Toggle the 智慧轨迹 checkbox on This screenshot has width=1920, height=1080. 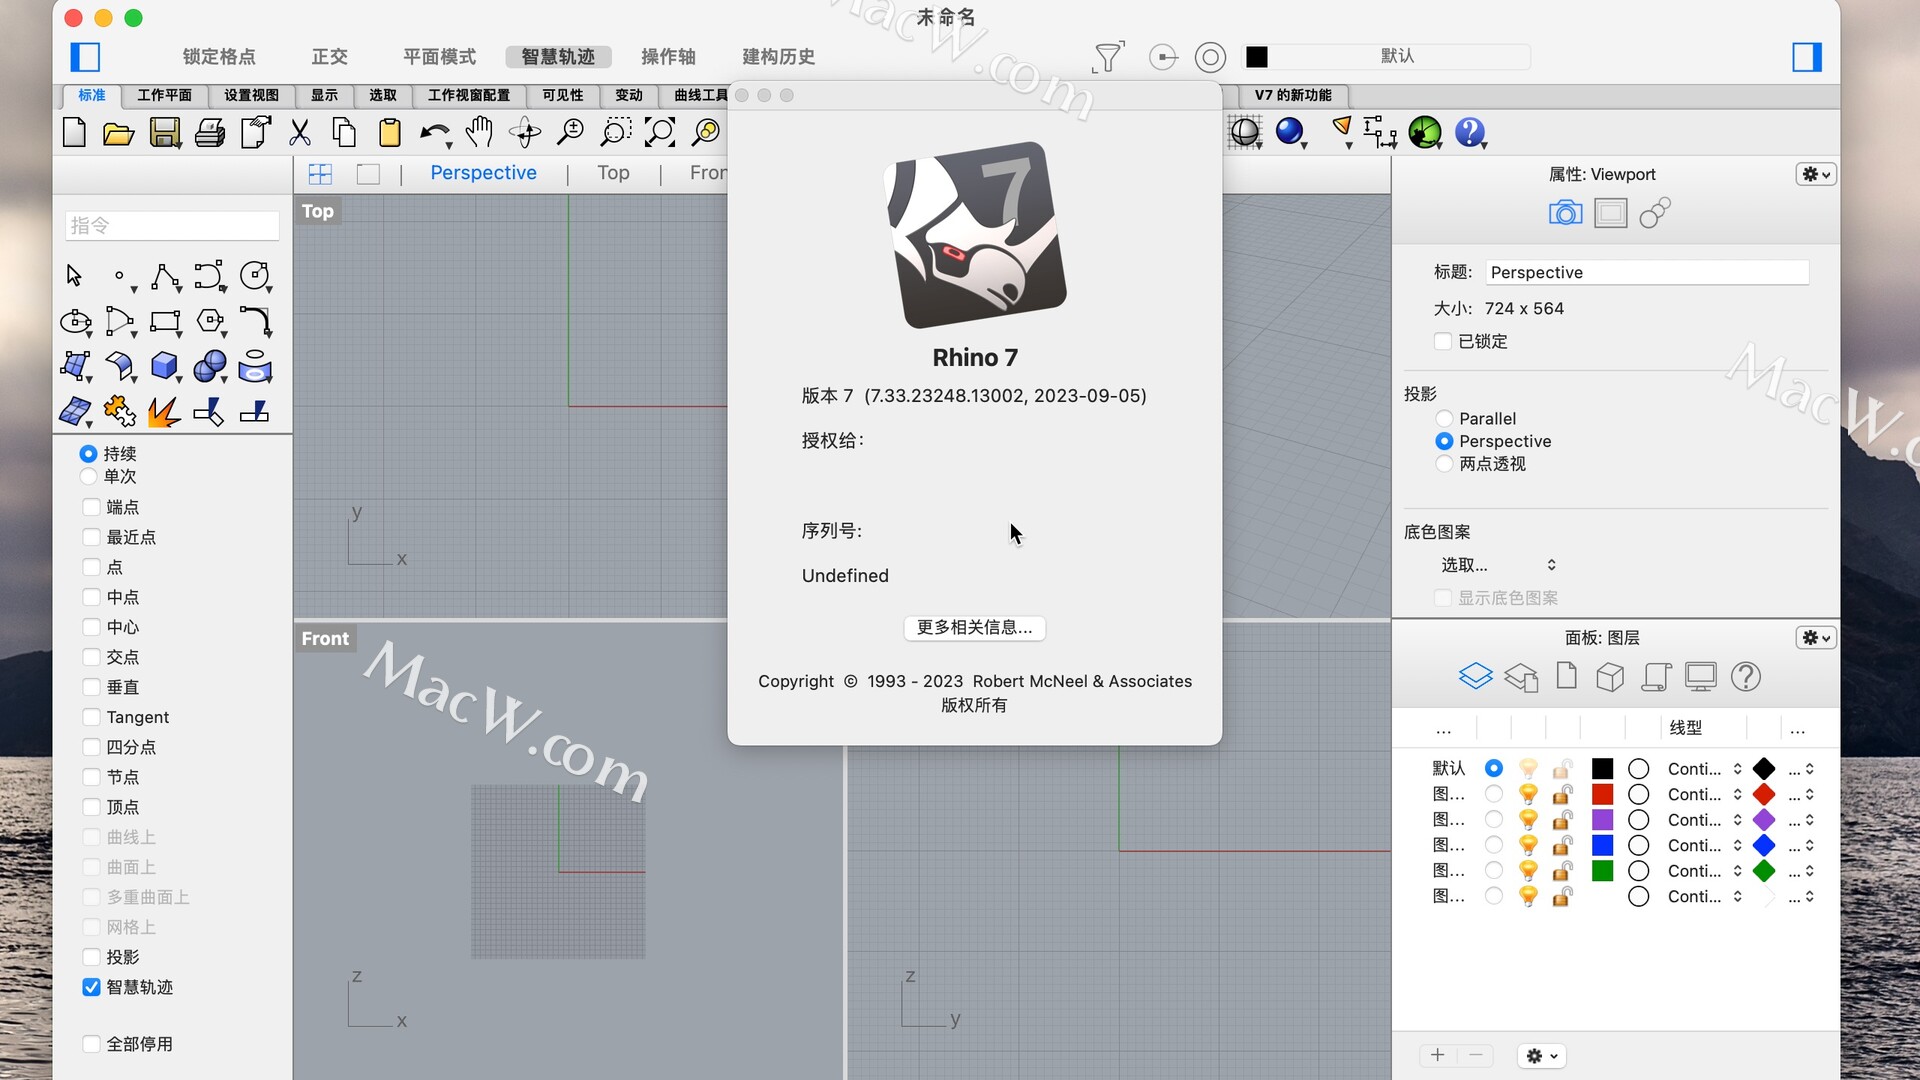coord(88,986)
